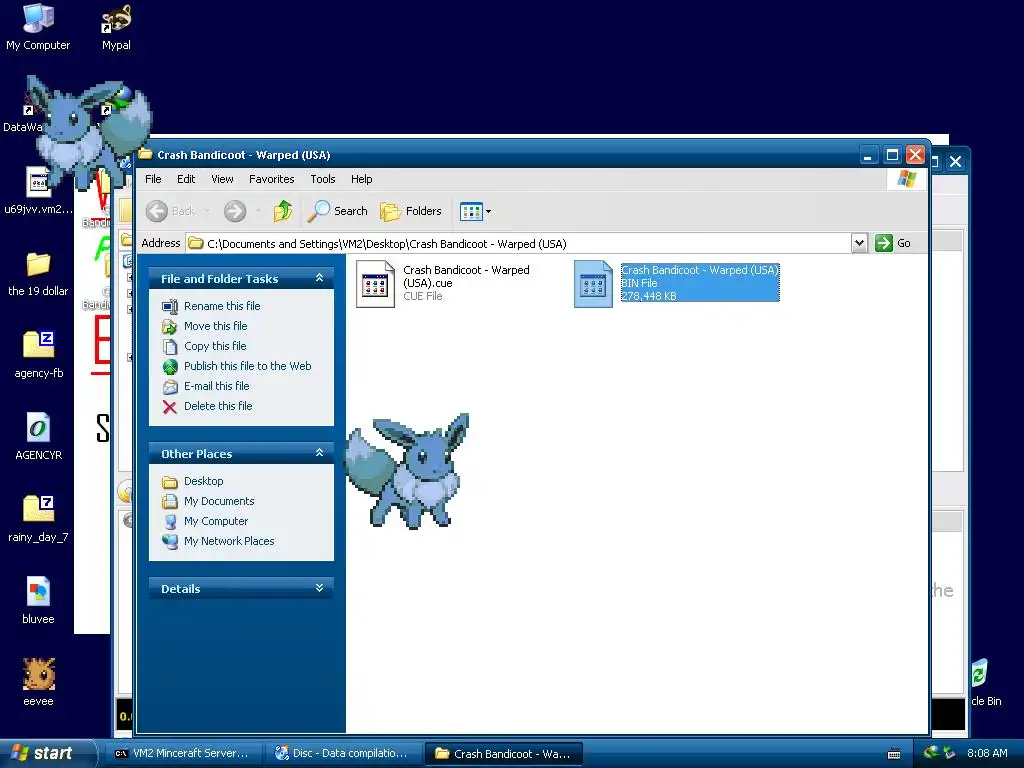Click the walking Eevee sprite in file pane
The image size is (1024, 768).
pyautogui.click(x=408, y=471)
